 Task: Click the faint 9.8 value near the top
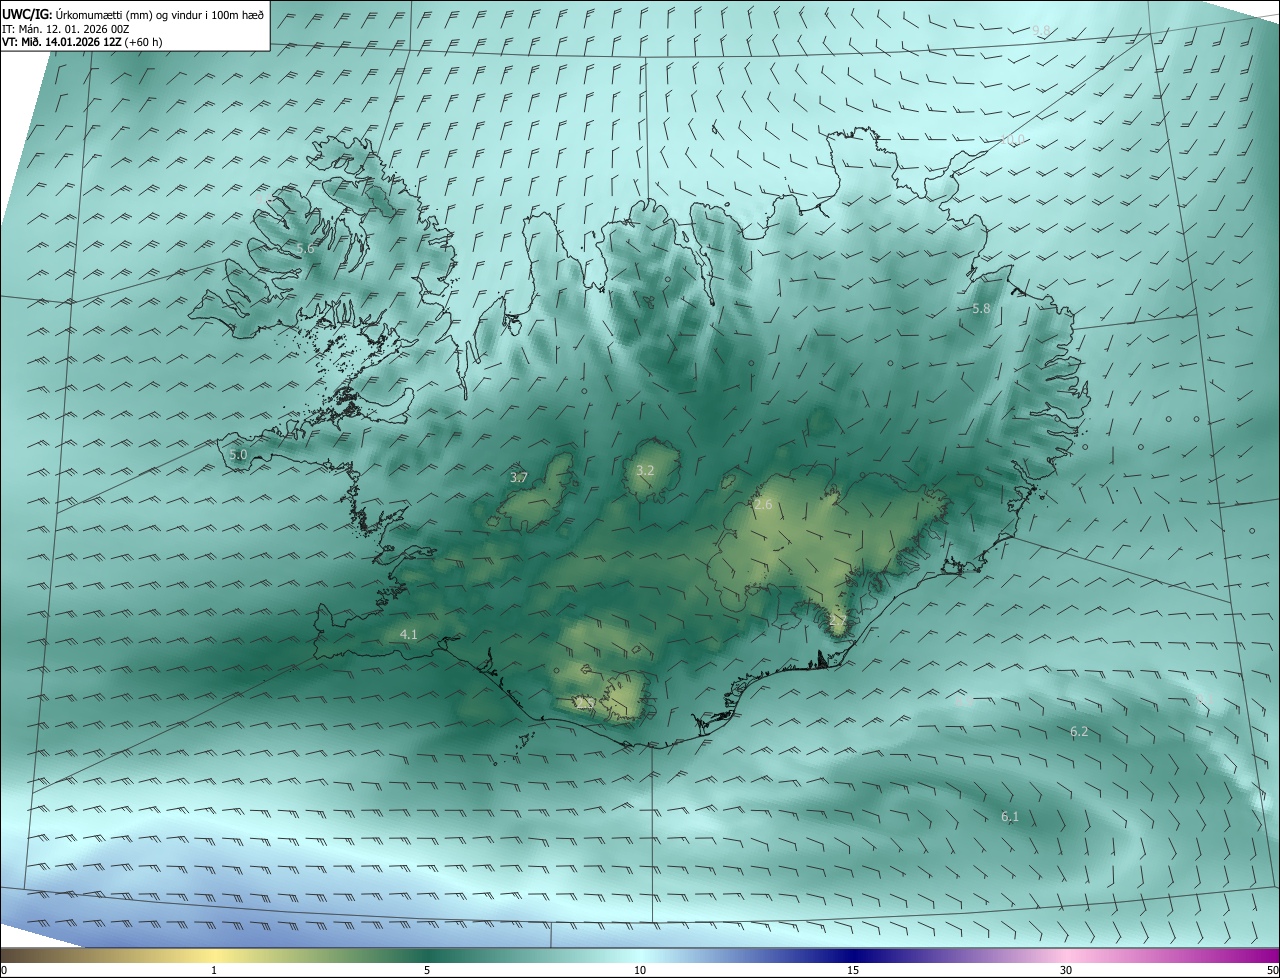click(1041, 30)
